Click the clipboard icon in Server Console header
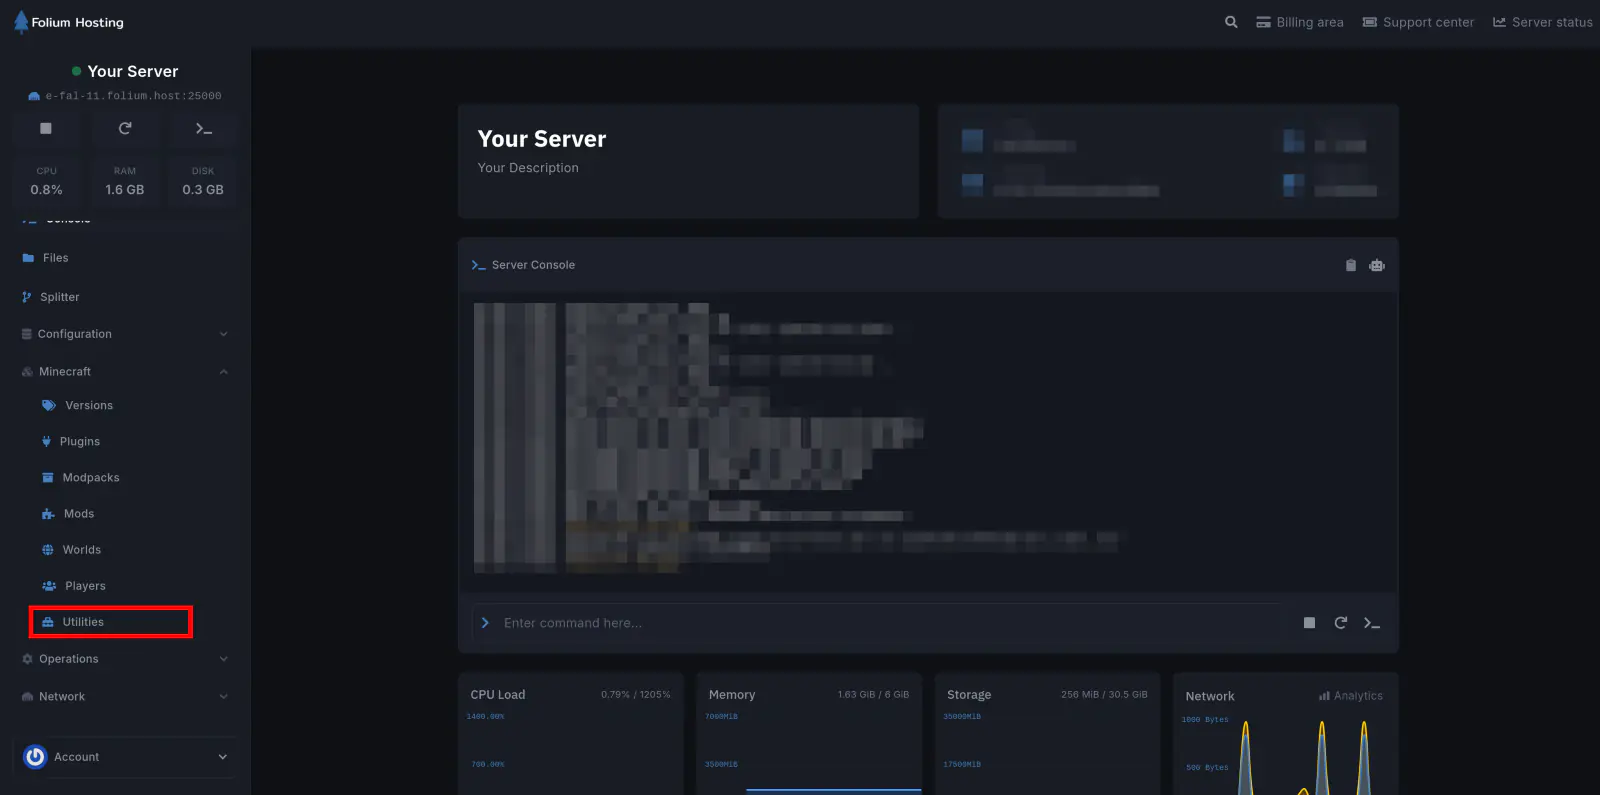Viewport: 1600px width, 795px height. click(1351, 265)
